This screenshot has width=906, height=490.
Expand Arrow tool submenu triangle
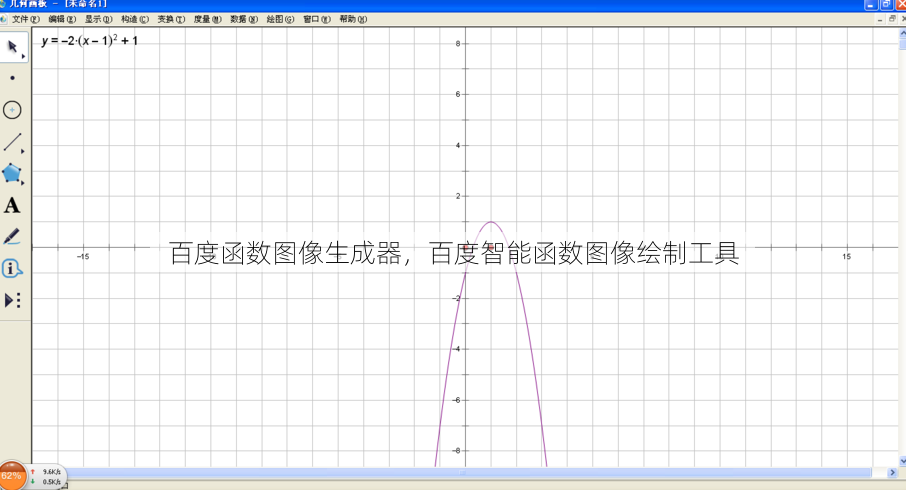click(x=23, y=56)
